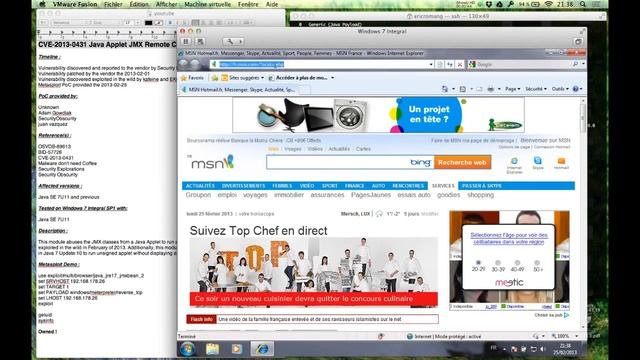Open Favoris star button
This screenshot has height=360, width=640.
click(x=192, y=78)
